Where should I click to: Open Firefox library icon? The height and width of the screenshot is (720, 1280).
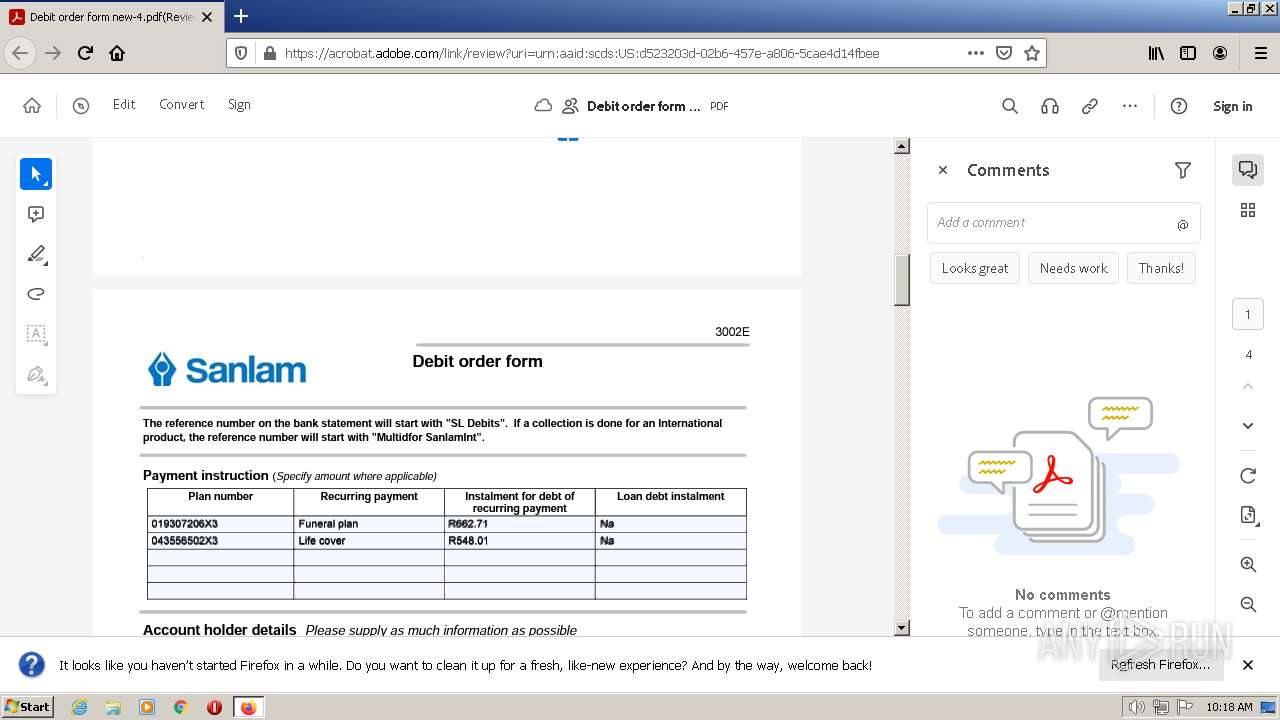[1156, 53]
